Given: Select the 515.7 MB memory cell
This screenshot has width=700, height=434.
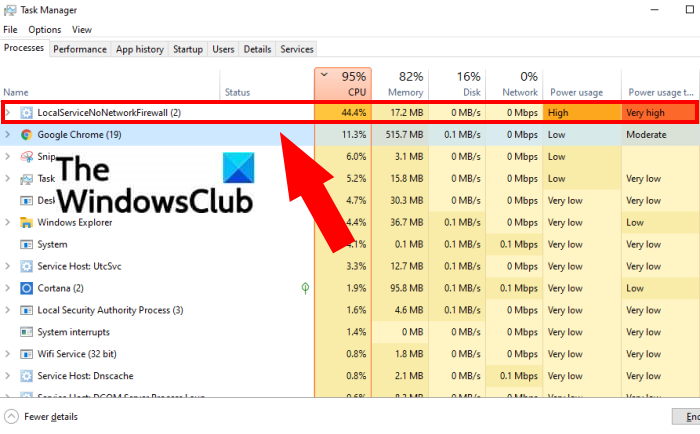Looking at the screenshot, I should pyautogui.click(x=400, y=134).
